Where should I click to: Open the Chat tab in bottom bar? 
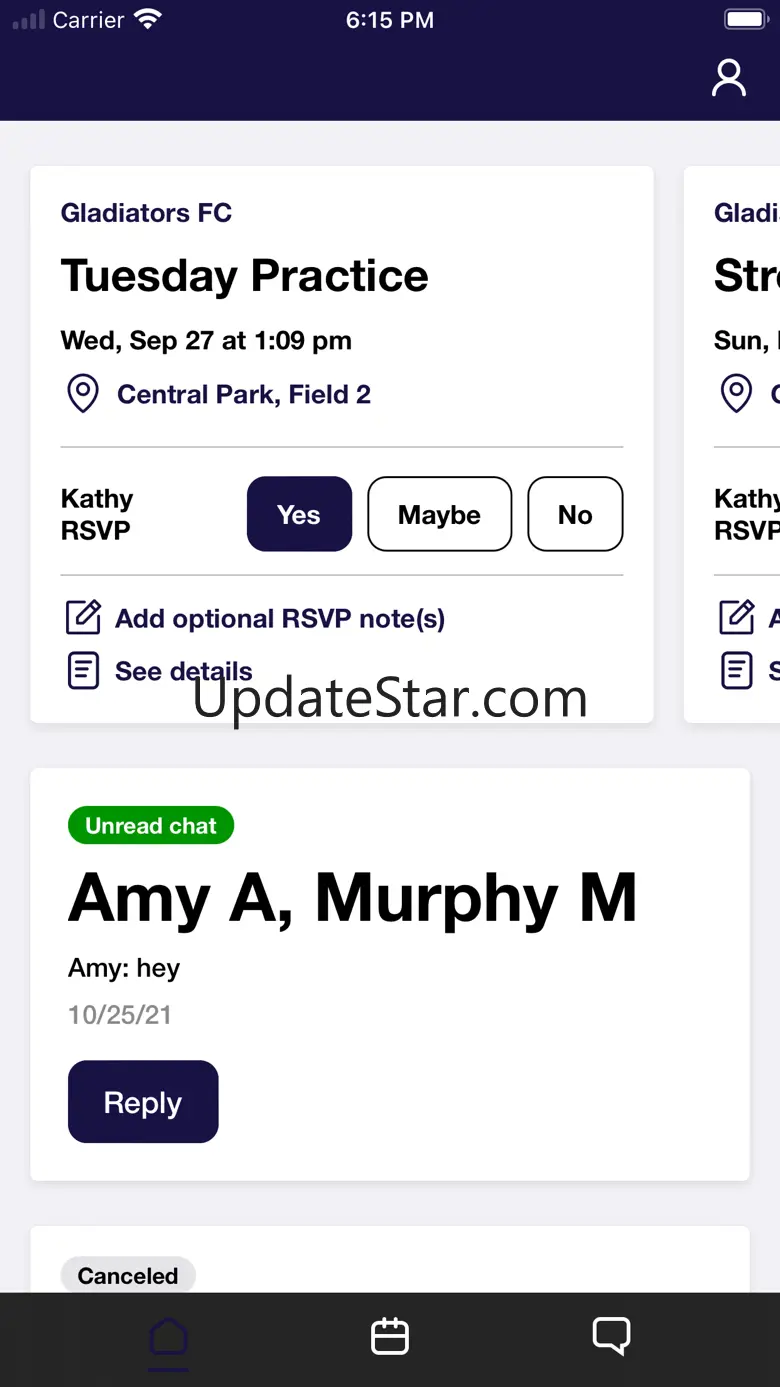[x=611, y=1337]
